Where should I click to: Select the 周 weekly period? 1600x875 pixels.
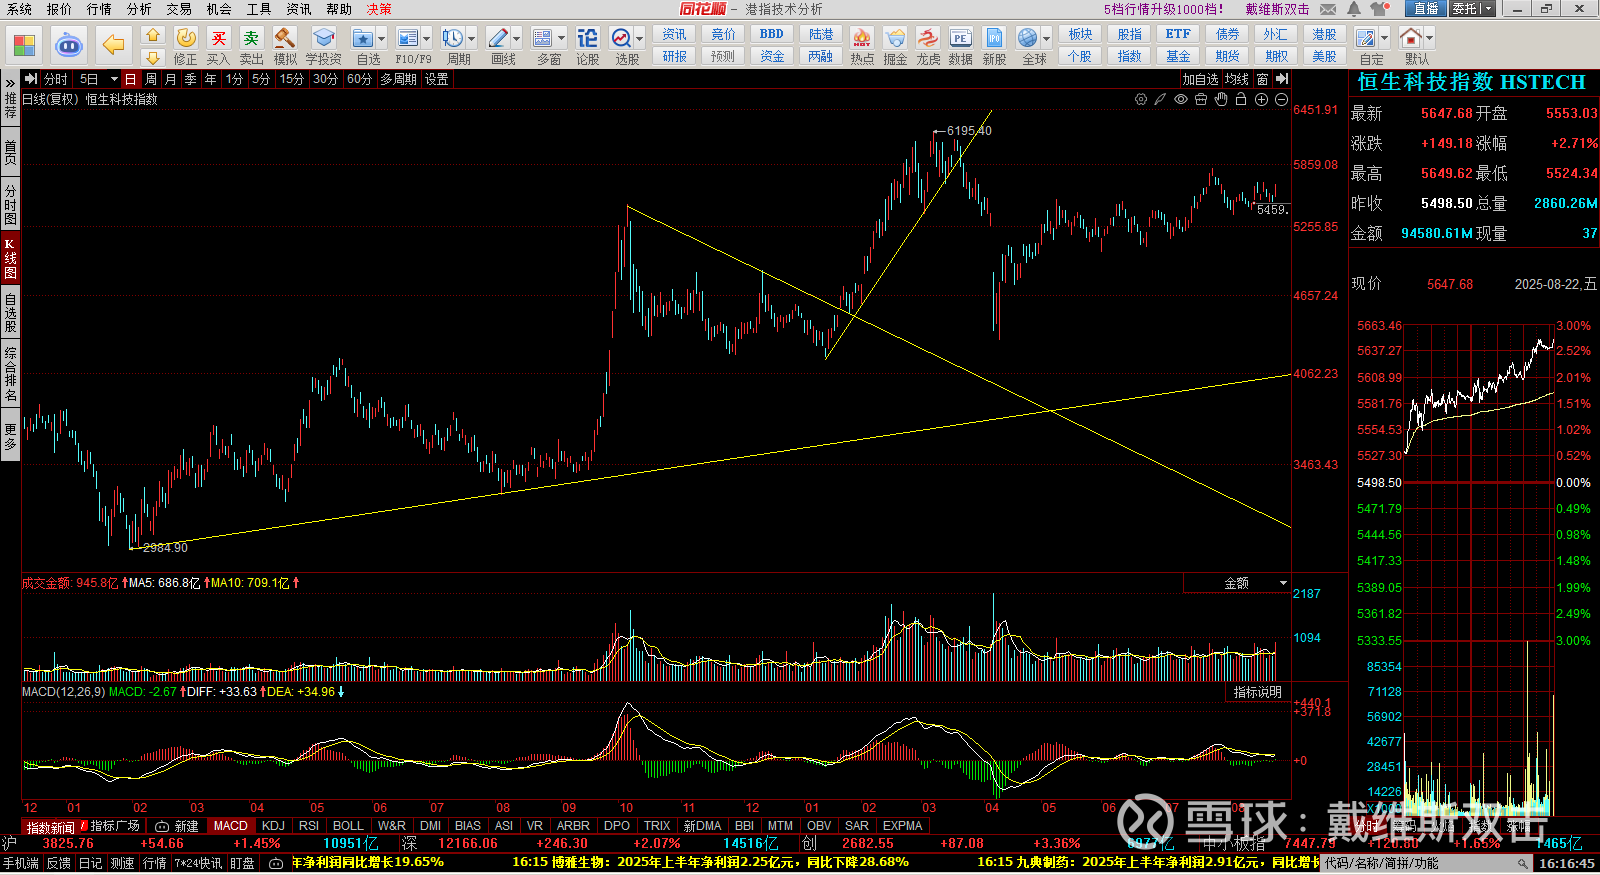coord(151,79)
